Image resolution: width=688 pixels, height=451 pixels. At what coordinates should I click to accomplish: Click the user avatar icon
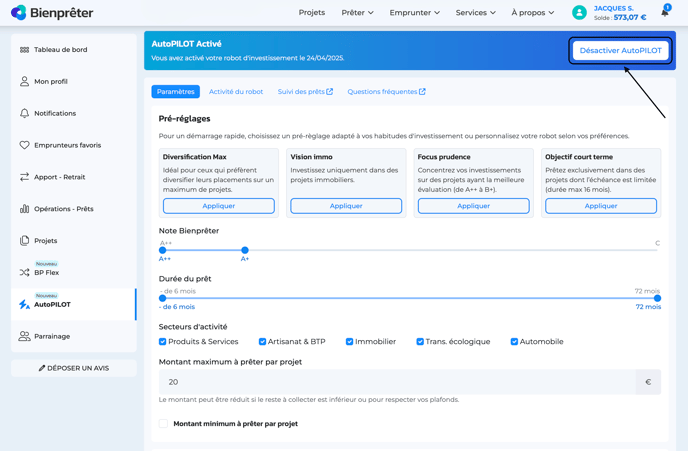point(579,13)
